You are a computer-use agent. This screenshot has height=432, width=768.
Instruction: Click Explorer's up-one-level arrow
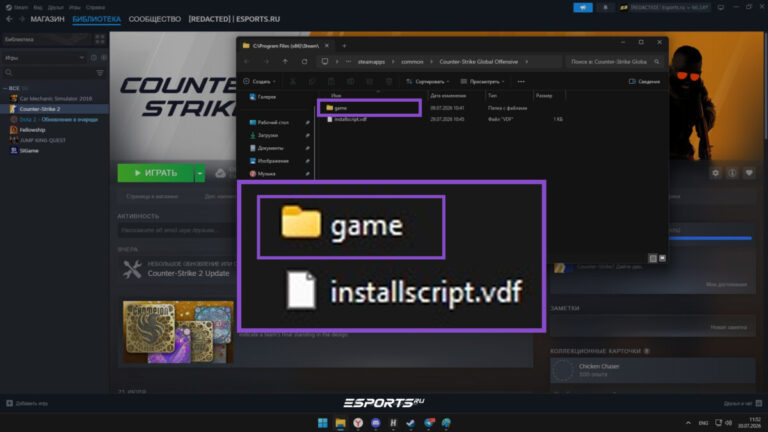285,62
